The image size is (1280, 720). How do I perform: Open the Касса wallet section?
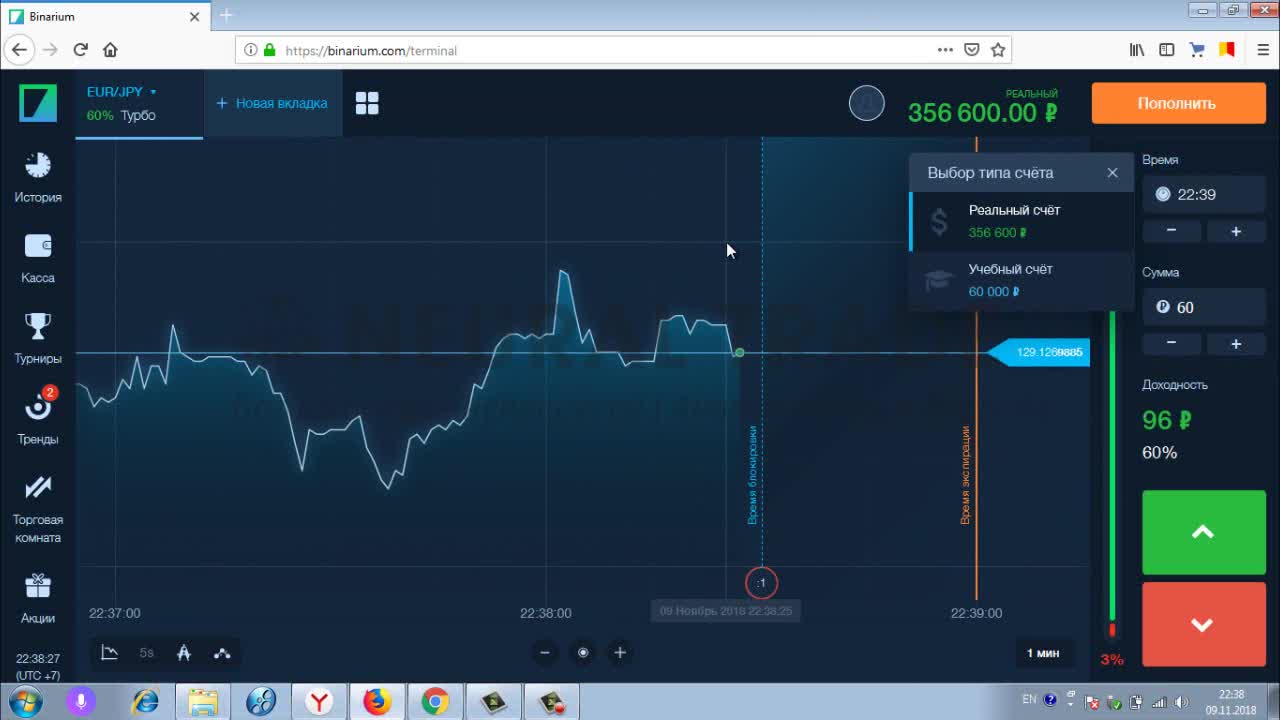(x=38, y=259)
